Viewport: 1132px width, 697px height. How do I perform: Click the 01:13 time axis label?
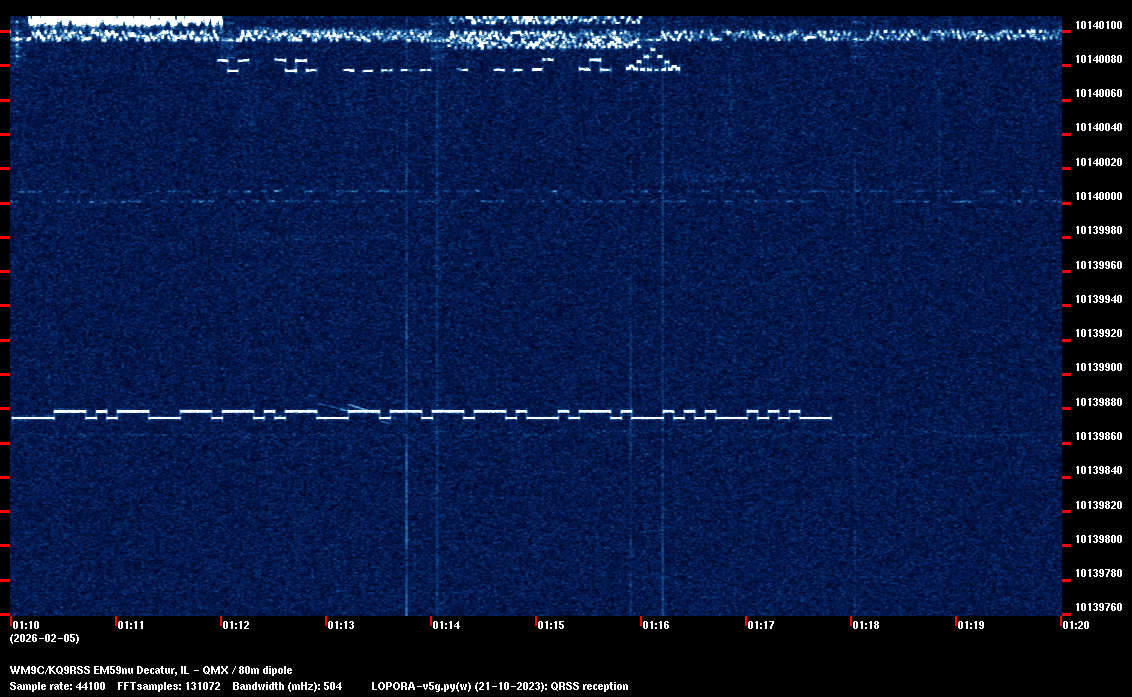341,625
